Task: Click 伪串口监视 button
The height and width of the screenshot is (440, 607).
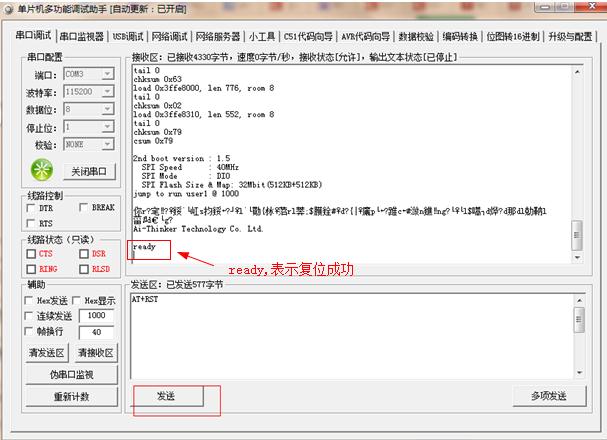Action: tap(72, 375)
